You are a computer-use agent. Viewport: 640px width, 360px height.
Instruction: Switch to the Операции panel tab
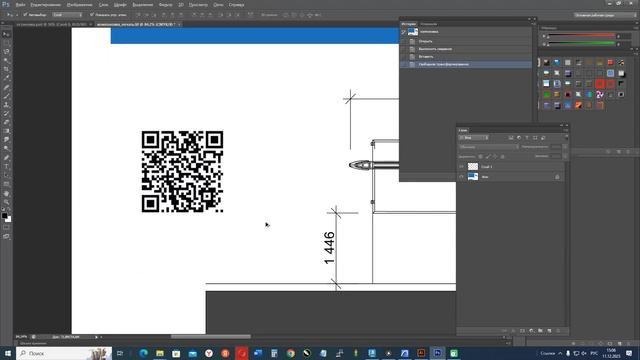(429, 24)
